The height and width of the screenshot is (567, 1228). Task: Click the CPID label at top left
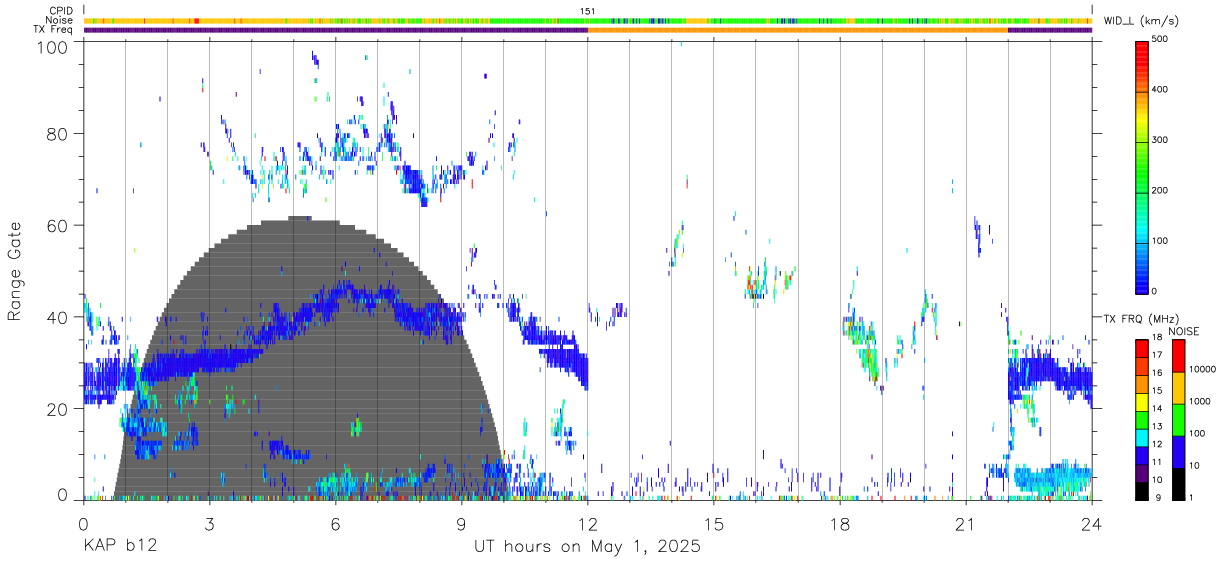pos(60,11)
